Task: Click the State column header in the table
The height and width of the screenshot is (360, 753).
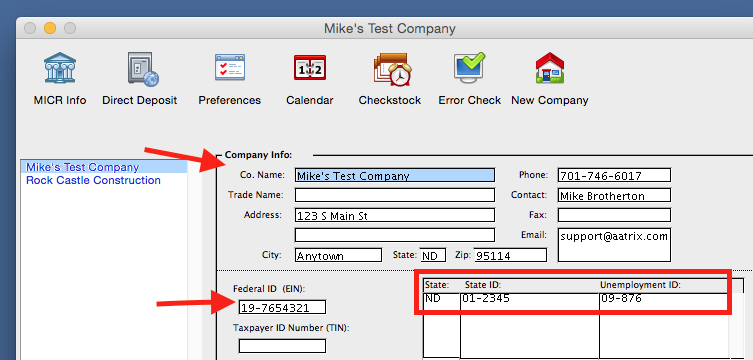Action: coord(437,285)
